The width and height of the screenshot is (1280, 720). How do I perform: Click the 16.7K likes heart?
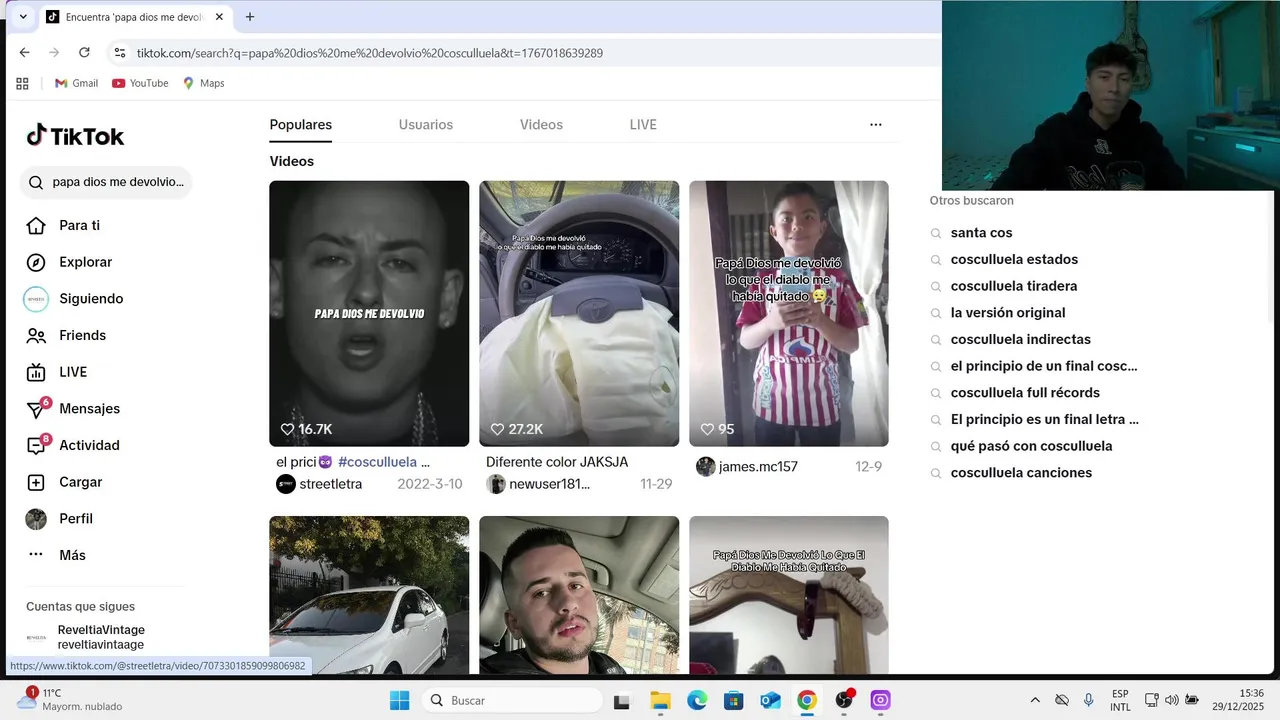coord(288,429)
